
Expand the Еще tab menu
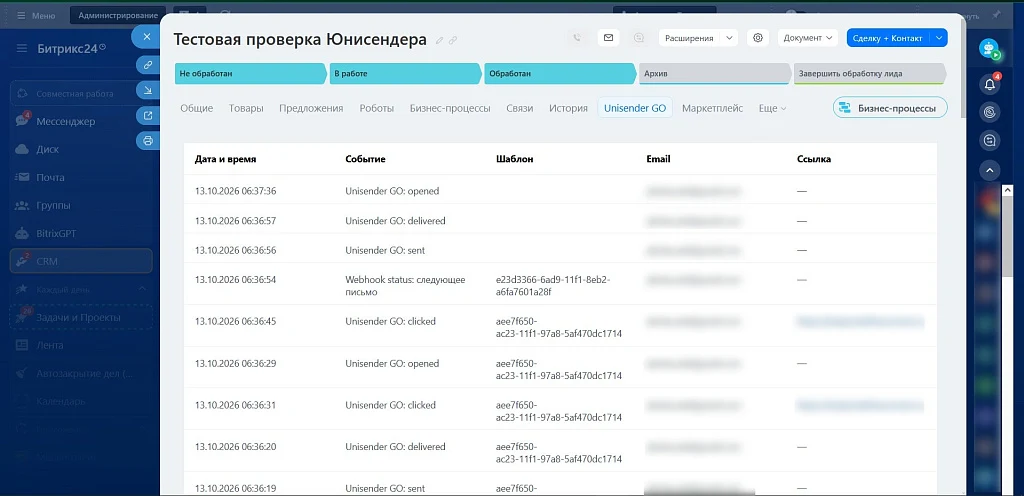coord(773,108)
